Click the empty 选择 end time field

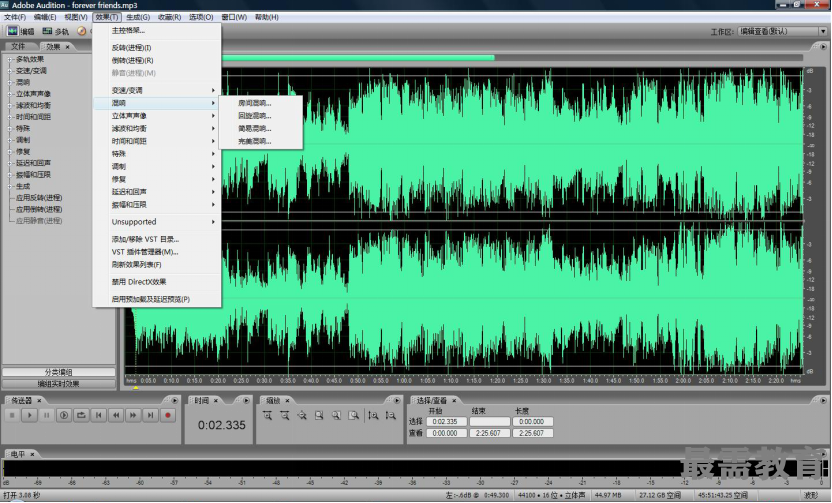tap(490, 422)
